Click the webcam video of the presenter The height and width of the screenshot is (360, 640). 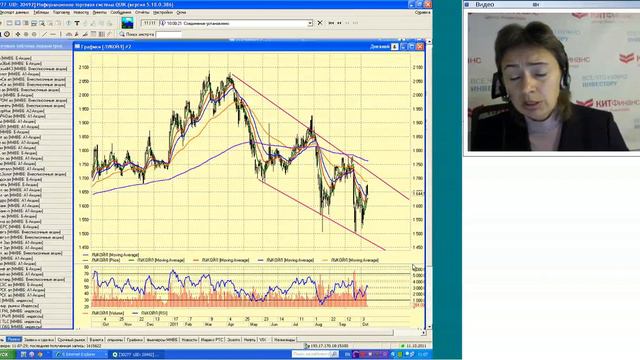coord(553,82)
